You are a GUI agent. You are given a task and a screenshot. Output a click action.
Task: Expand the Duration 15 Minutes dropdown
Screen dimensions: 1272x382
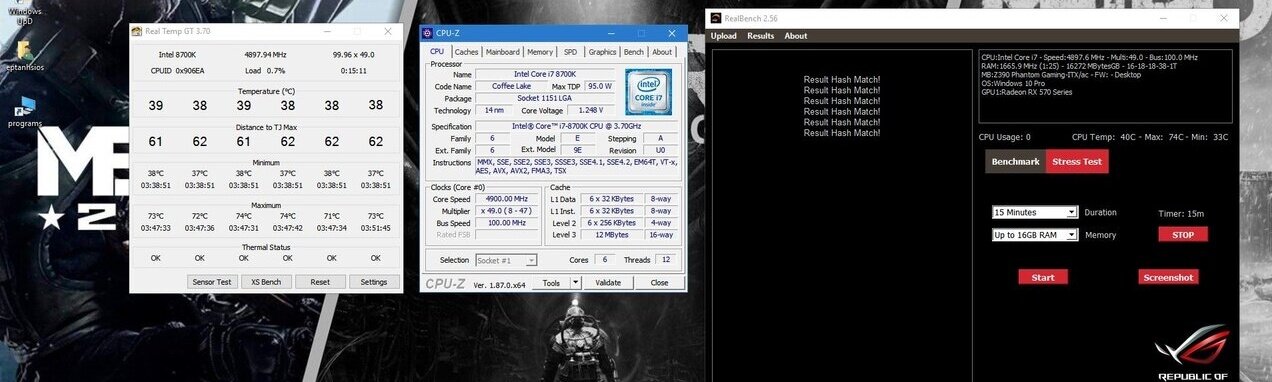click(x=1034, y=212)
